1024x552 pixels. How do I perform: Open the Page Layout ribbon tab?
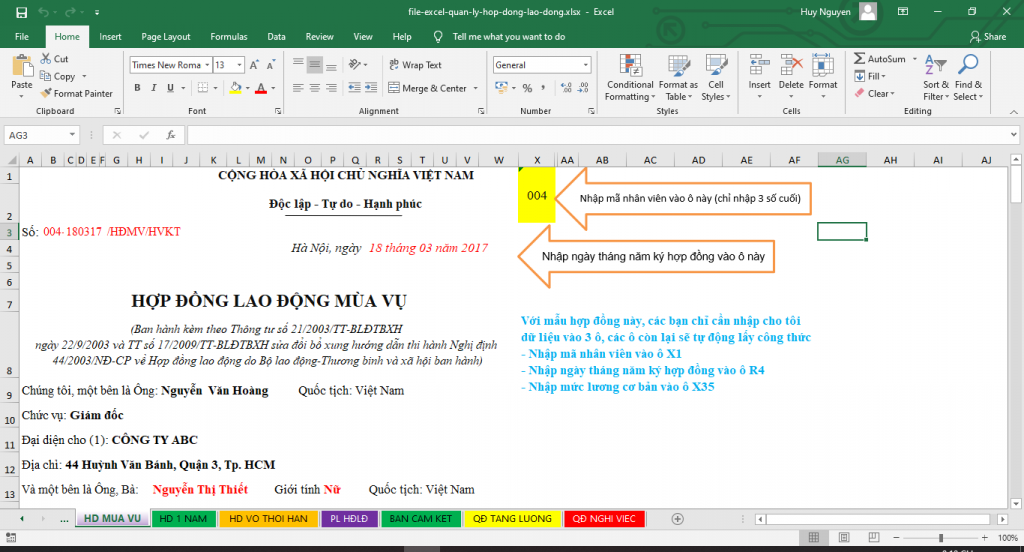165,36
